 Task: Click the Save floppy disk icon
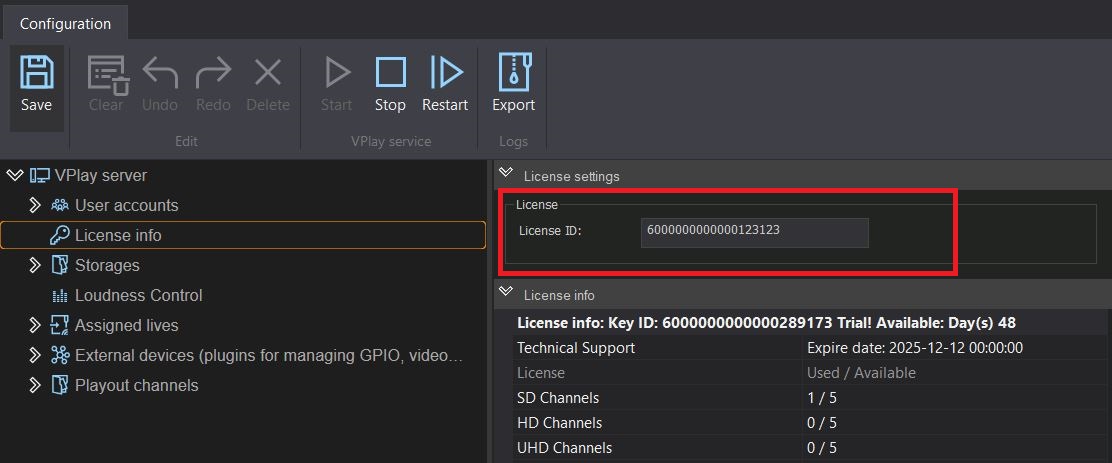36,73
